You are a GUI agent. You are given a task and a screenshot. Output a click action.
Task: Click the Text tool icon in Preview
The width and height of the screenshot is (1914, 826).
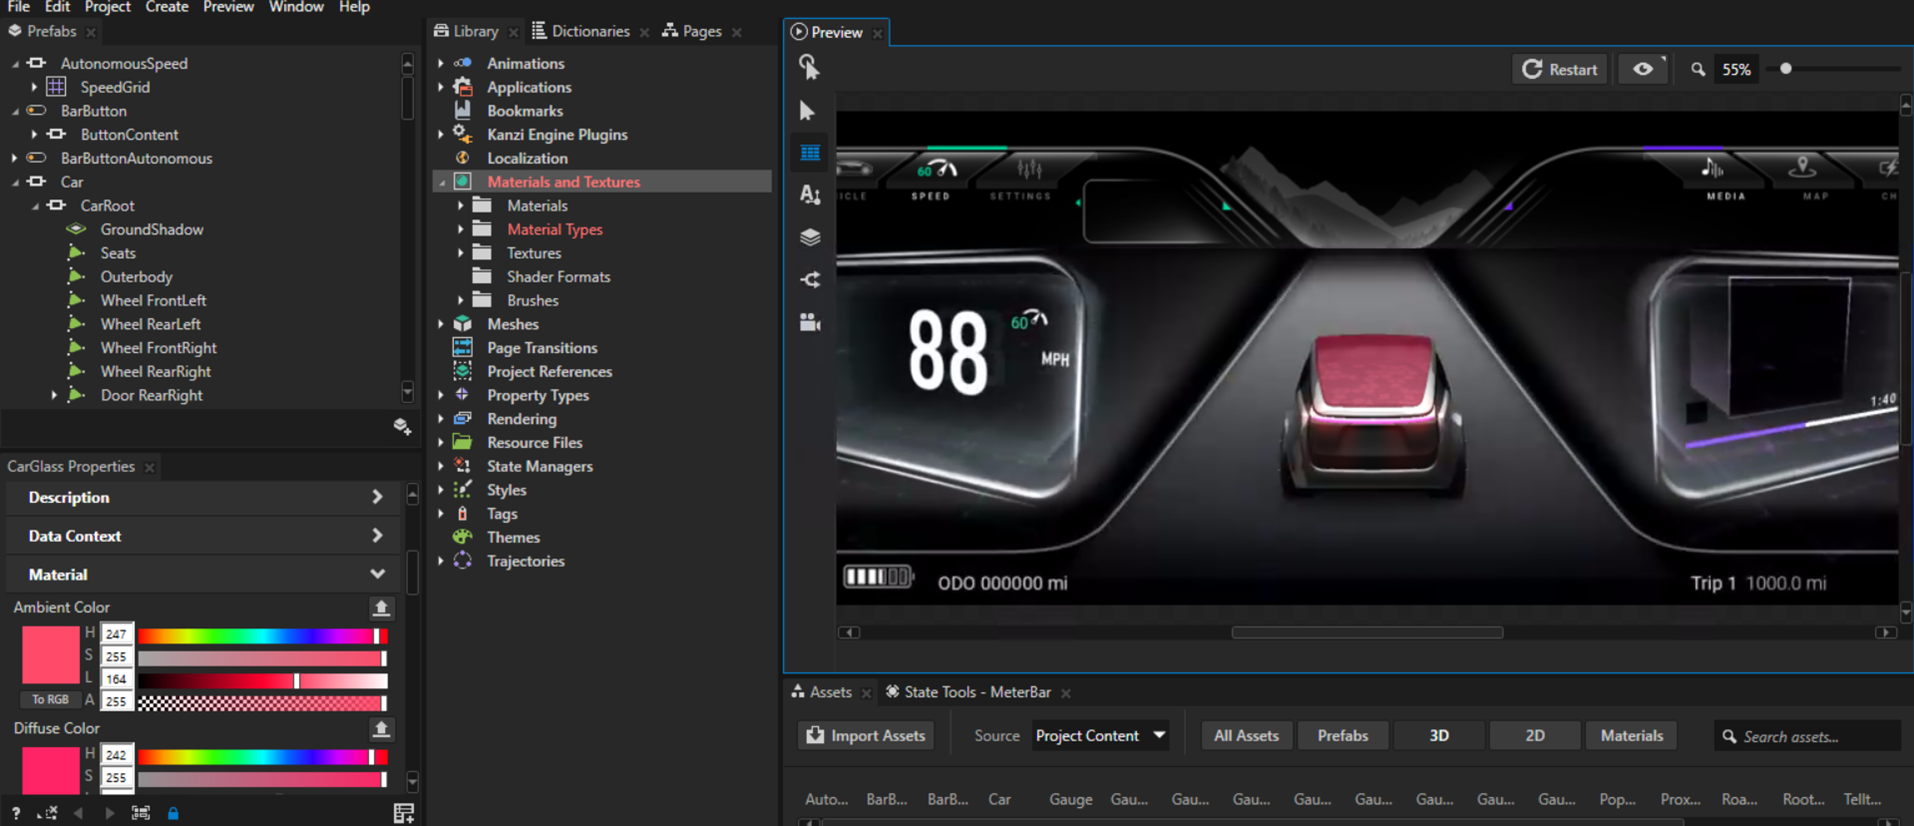[x=810, y=195]
